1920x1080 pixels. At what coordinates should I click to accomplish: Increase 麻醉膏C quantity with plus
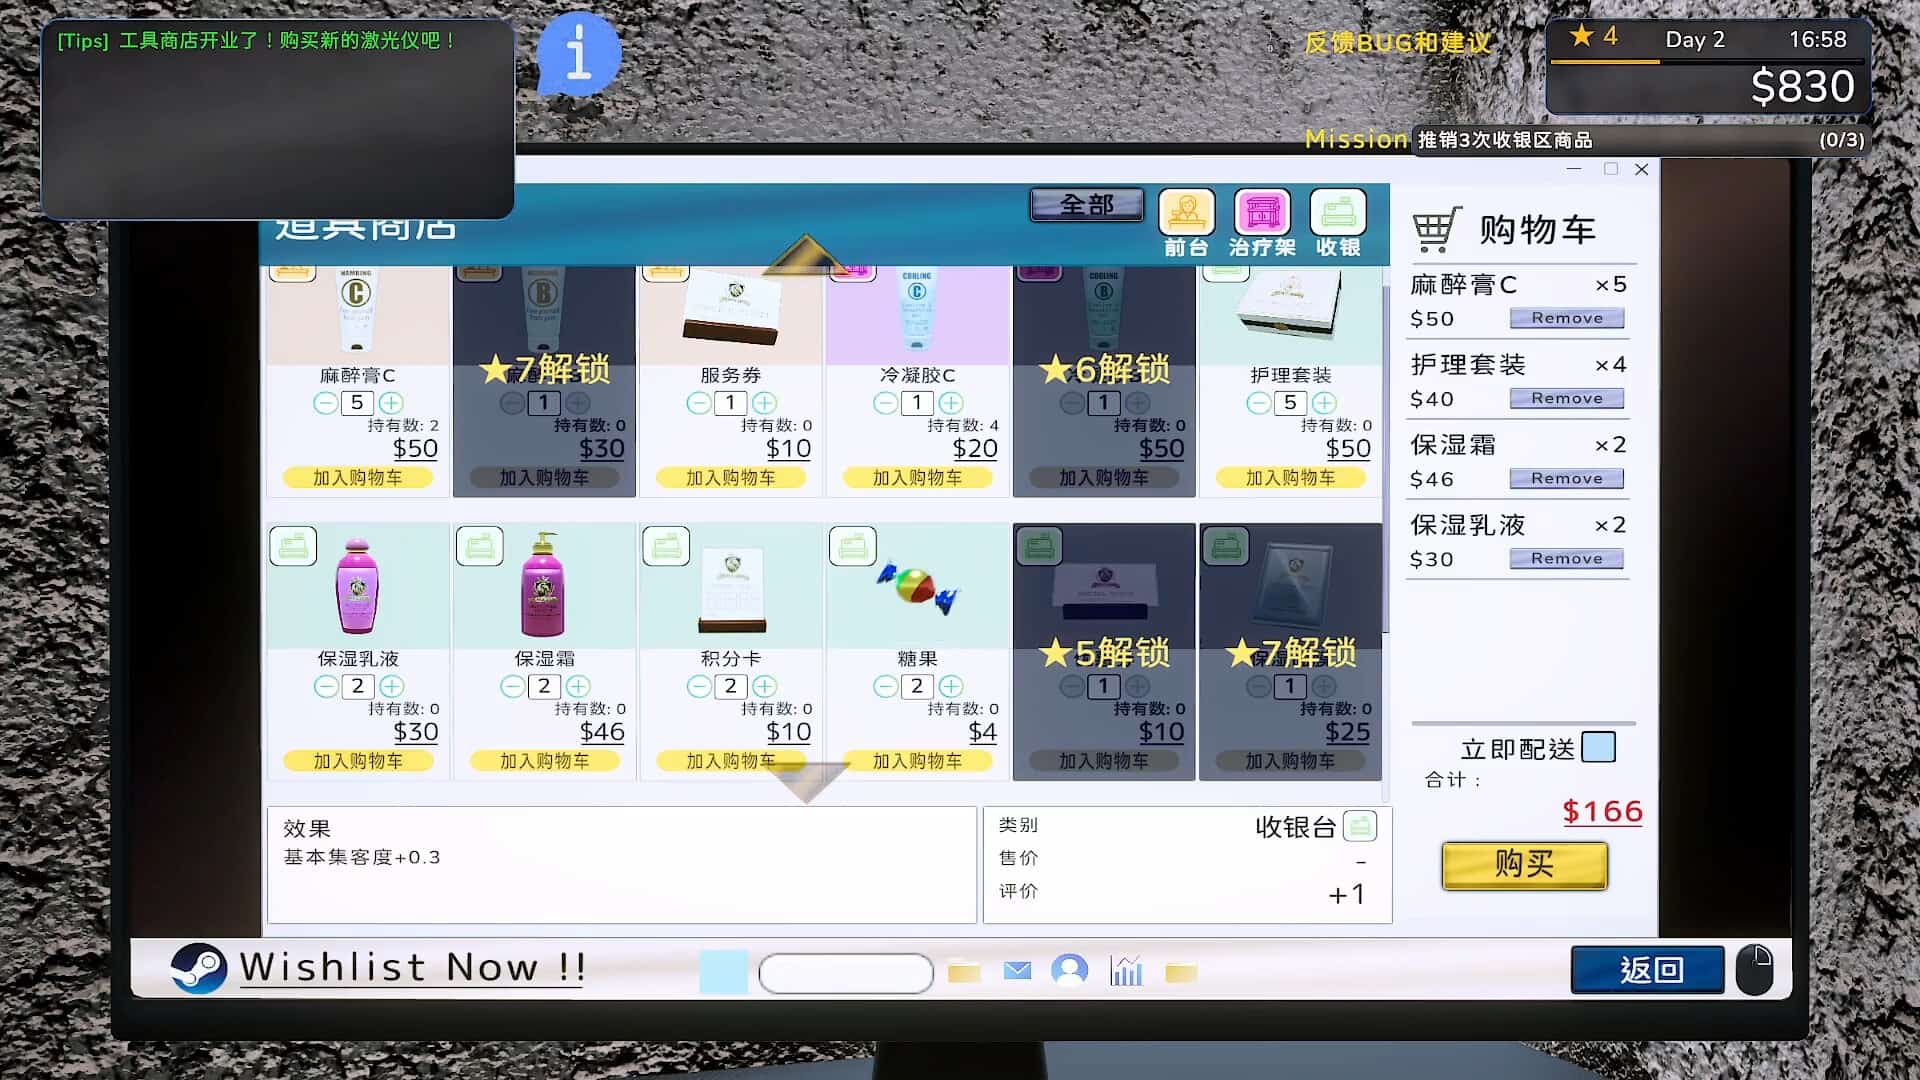click(391, 403)
